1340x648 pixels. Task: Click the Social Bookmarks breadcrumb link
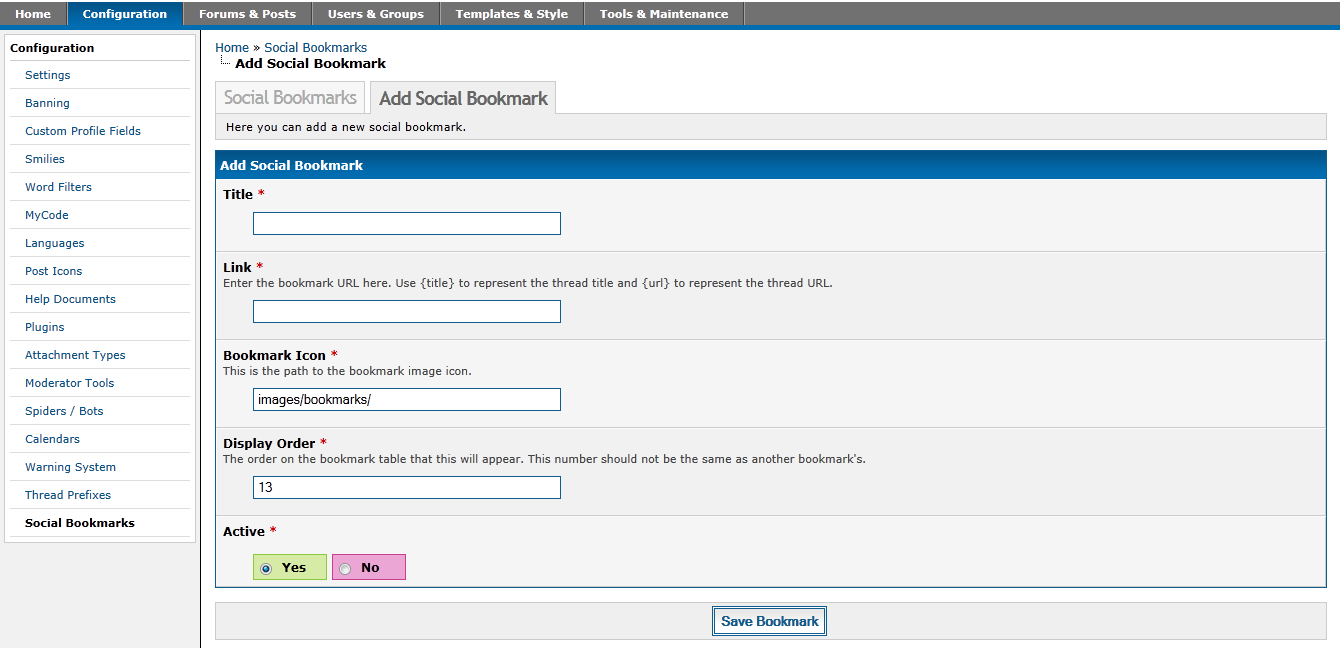pyautogui.click(x=315, y=47)
